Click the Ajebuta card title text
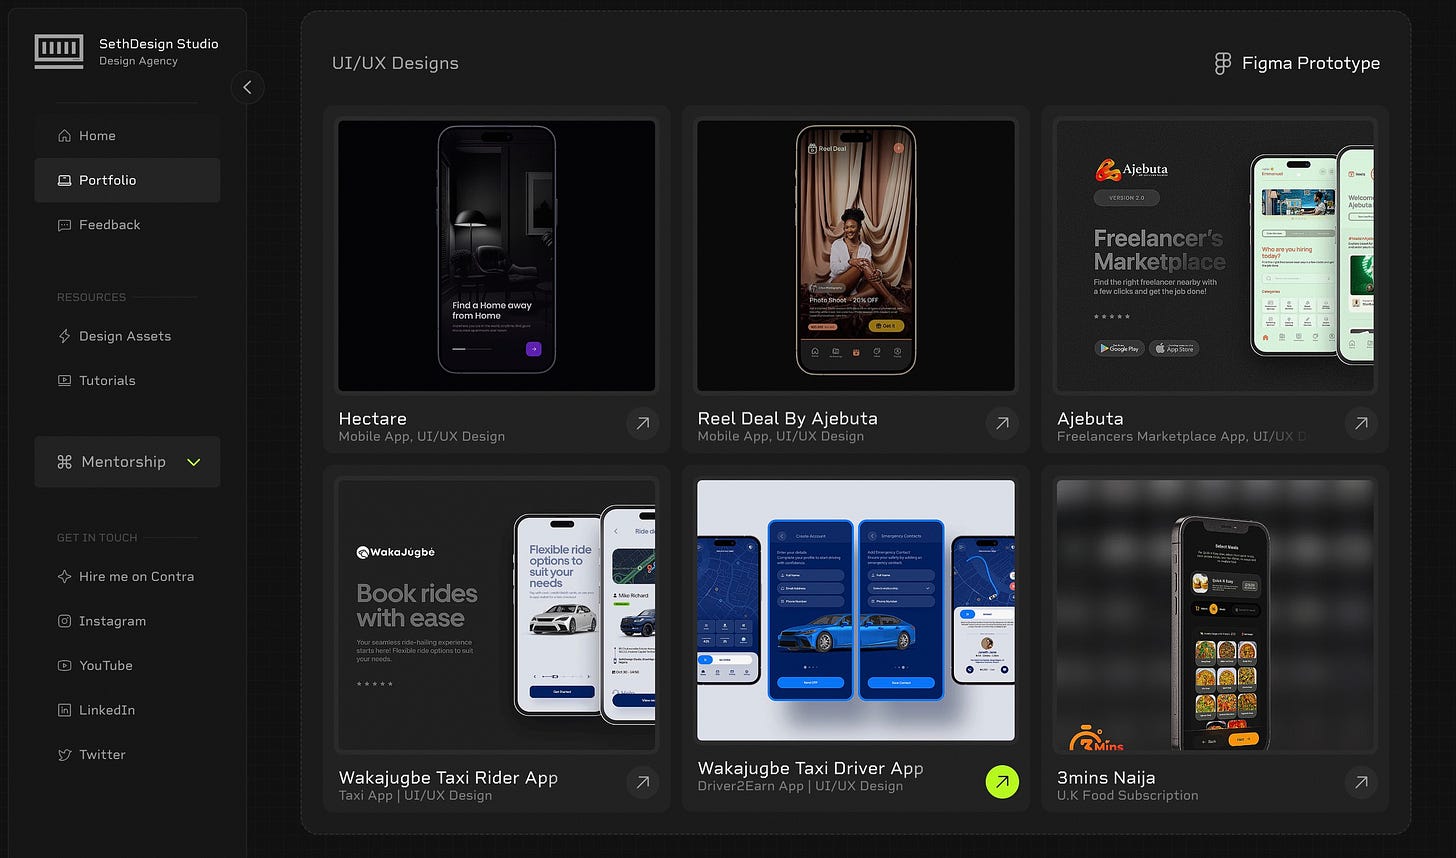 [1090, 419]
